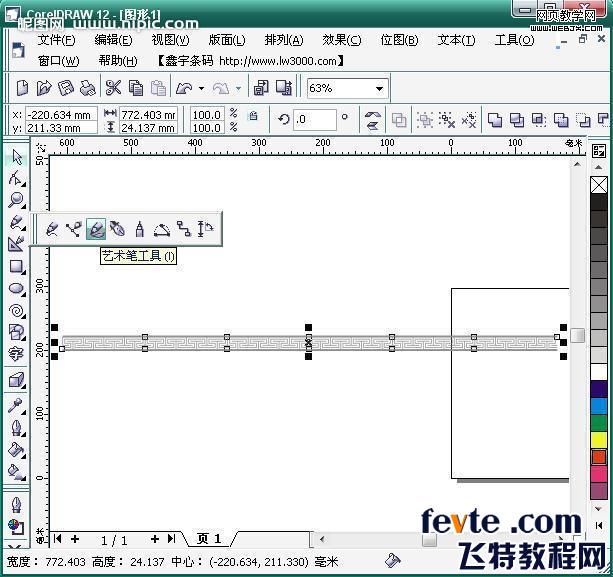Open the redo history dropdown arrow
This screenshot has height=577, width=613.
(x=238, y=88)
